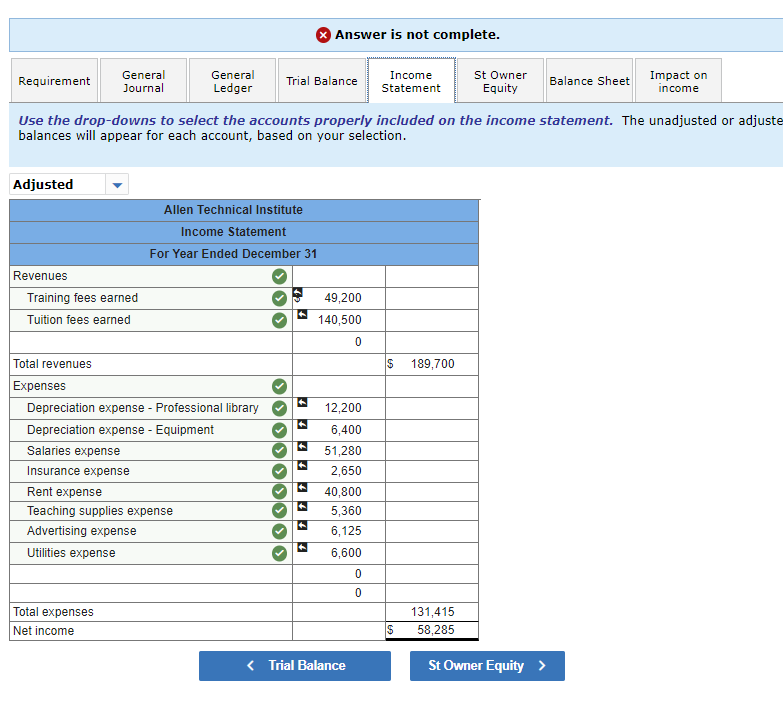Click the arrow icon next to 40,800
783x712 pixels.
pyautogui.click(x=302, y=487)
